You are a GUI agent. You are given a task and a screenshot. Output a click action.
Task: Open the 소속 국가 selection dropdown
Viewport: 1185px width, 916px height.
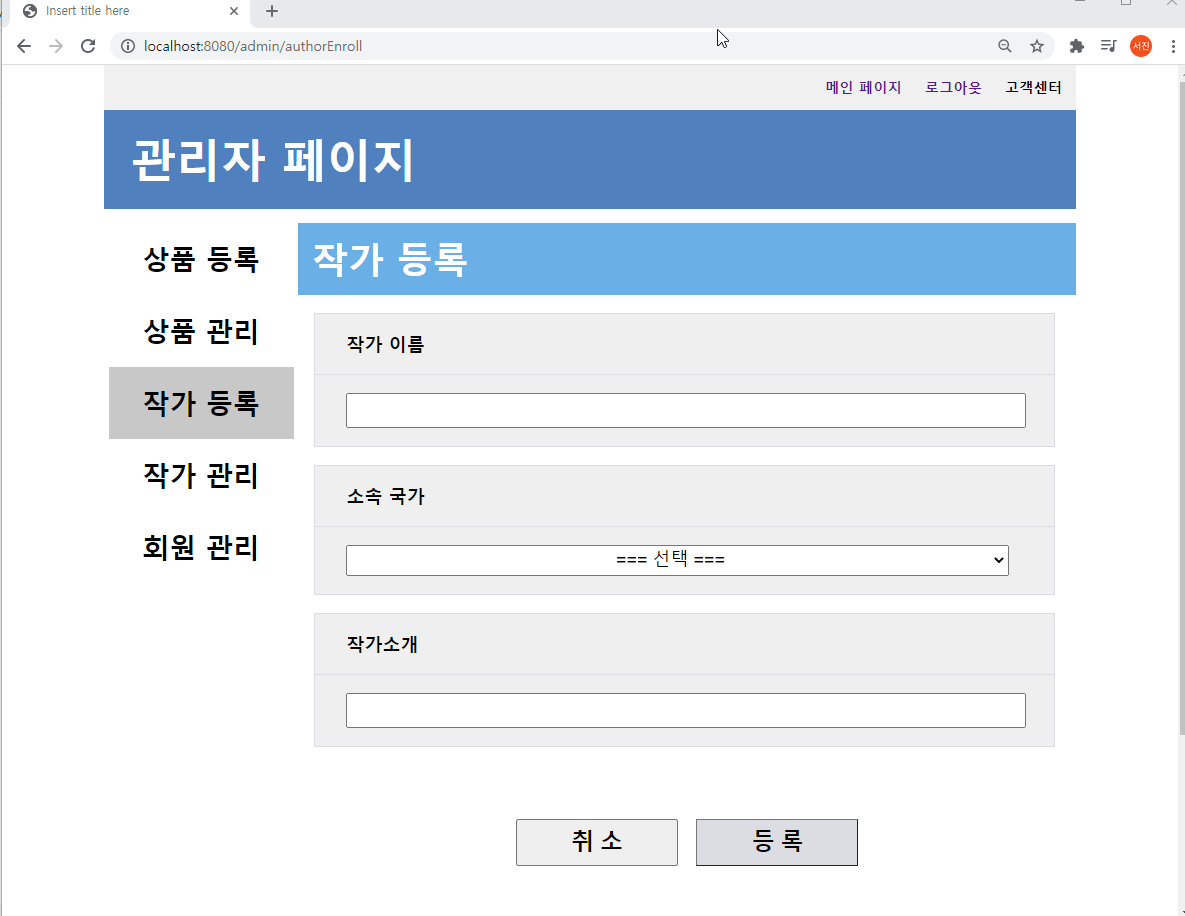click(677, 560)
